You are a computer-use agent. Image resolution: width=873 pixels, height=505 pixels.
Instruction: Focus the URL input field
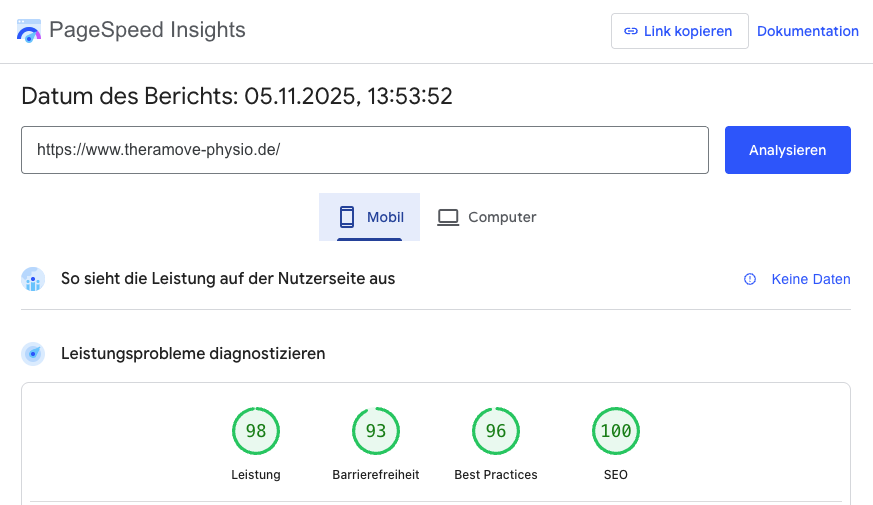click(365, 150)
